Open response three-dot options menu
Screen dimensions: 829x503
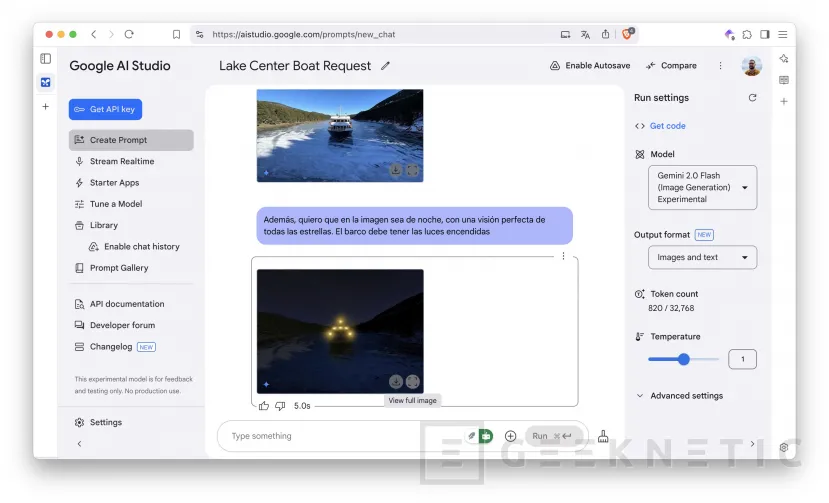(x=563, y=256)
